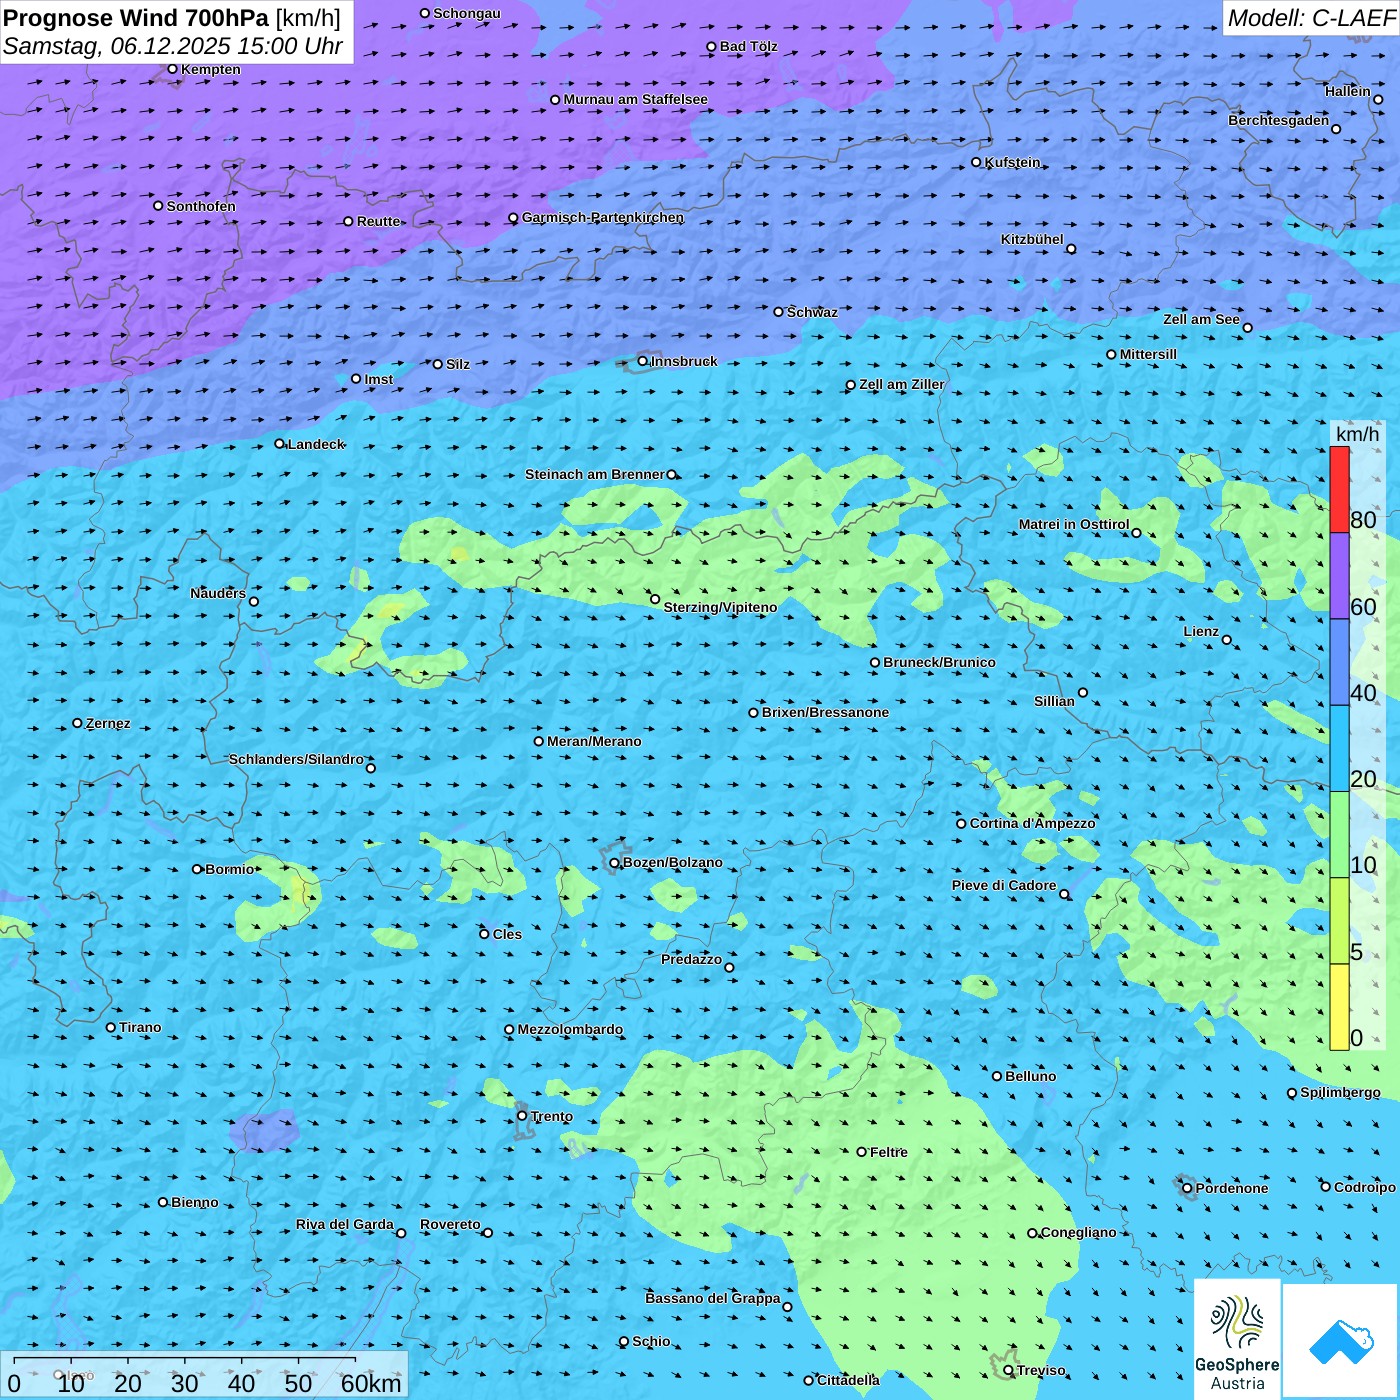Click the Landeck location dot

pyautogui.click(x=280, y=444)
